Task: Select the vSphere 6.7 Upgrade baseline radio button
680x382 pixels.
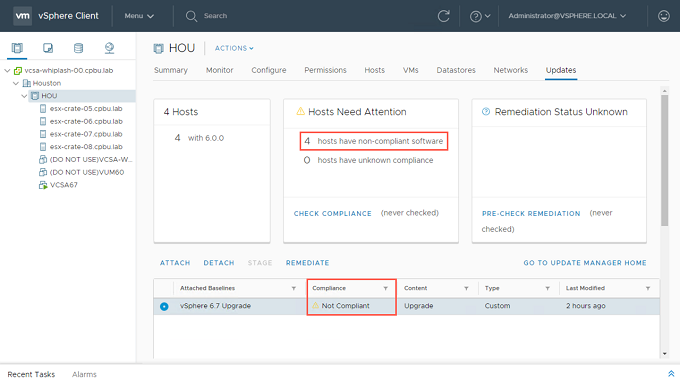Action: 164,306
